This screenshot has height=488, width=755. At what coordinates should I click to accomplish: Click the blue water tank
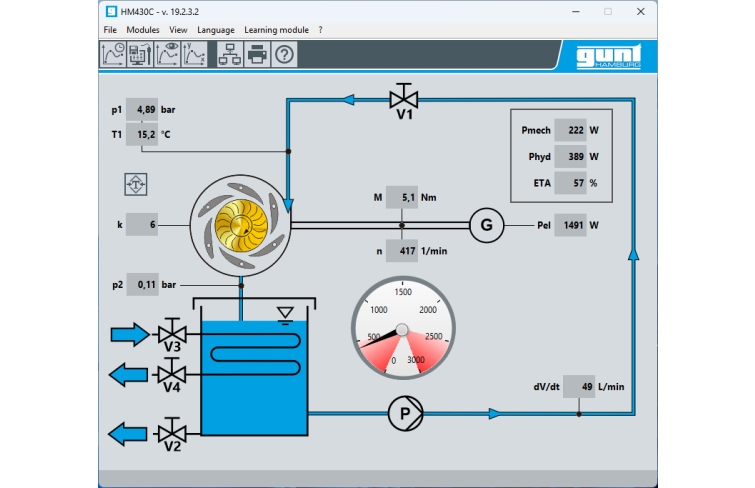[x=254, y=378]
